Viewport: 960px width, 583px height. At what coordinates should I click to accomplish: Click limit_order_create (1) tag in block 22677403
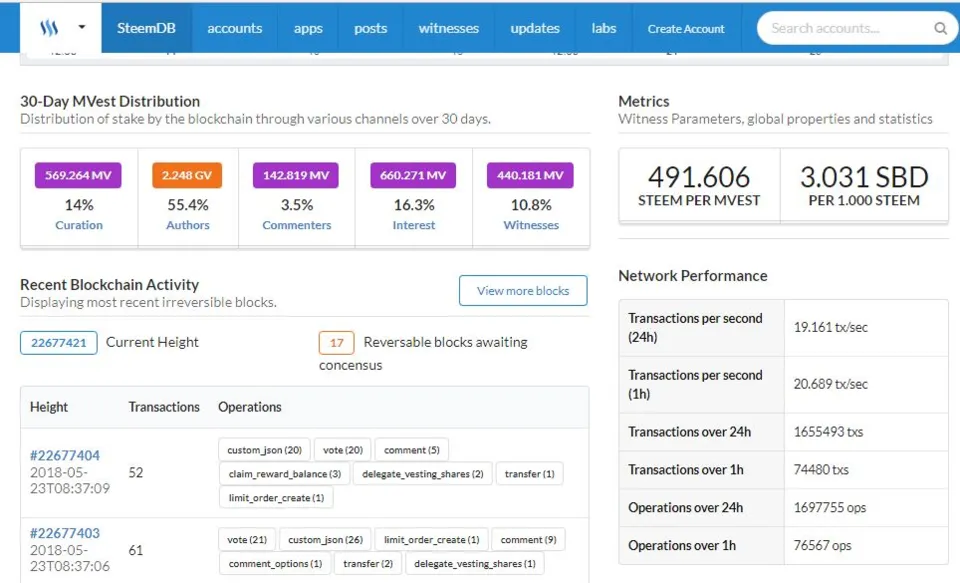(432, 540)
